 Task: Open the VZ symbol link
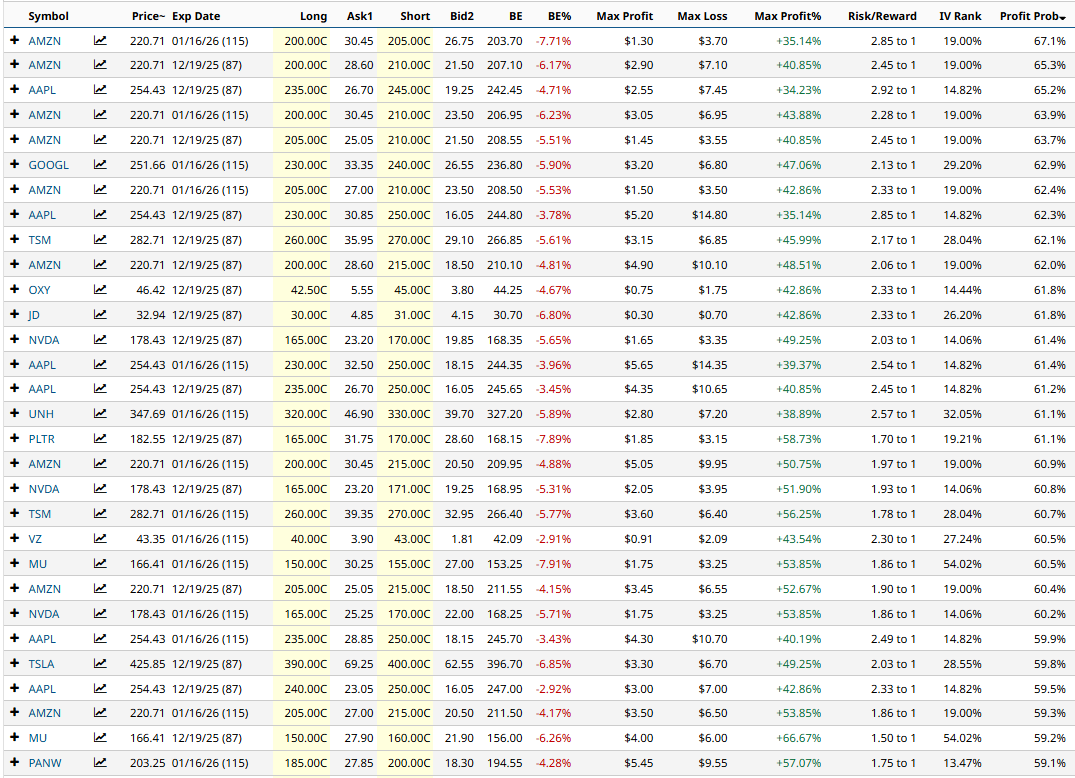pyautogui.click(x=35, y=539)
